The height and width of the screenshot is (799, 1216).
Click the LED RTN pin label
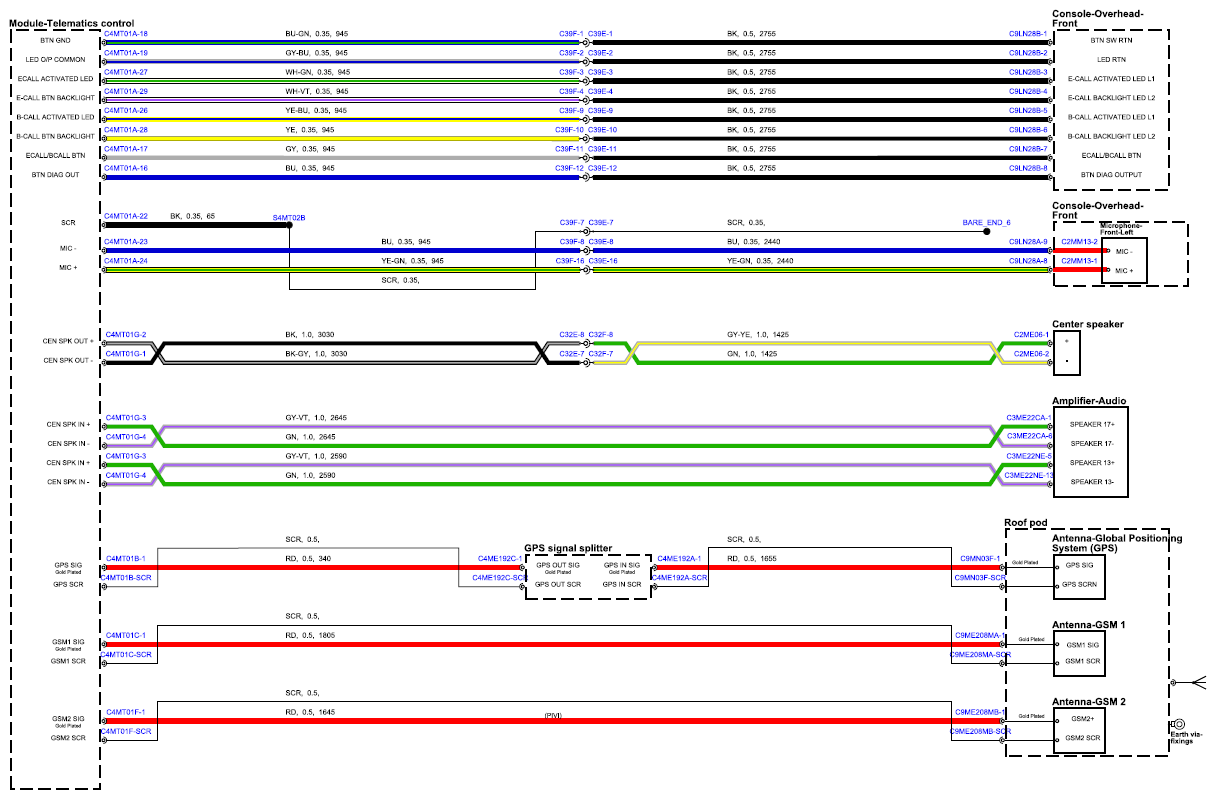click(1111, 59)
